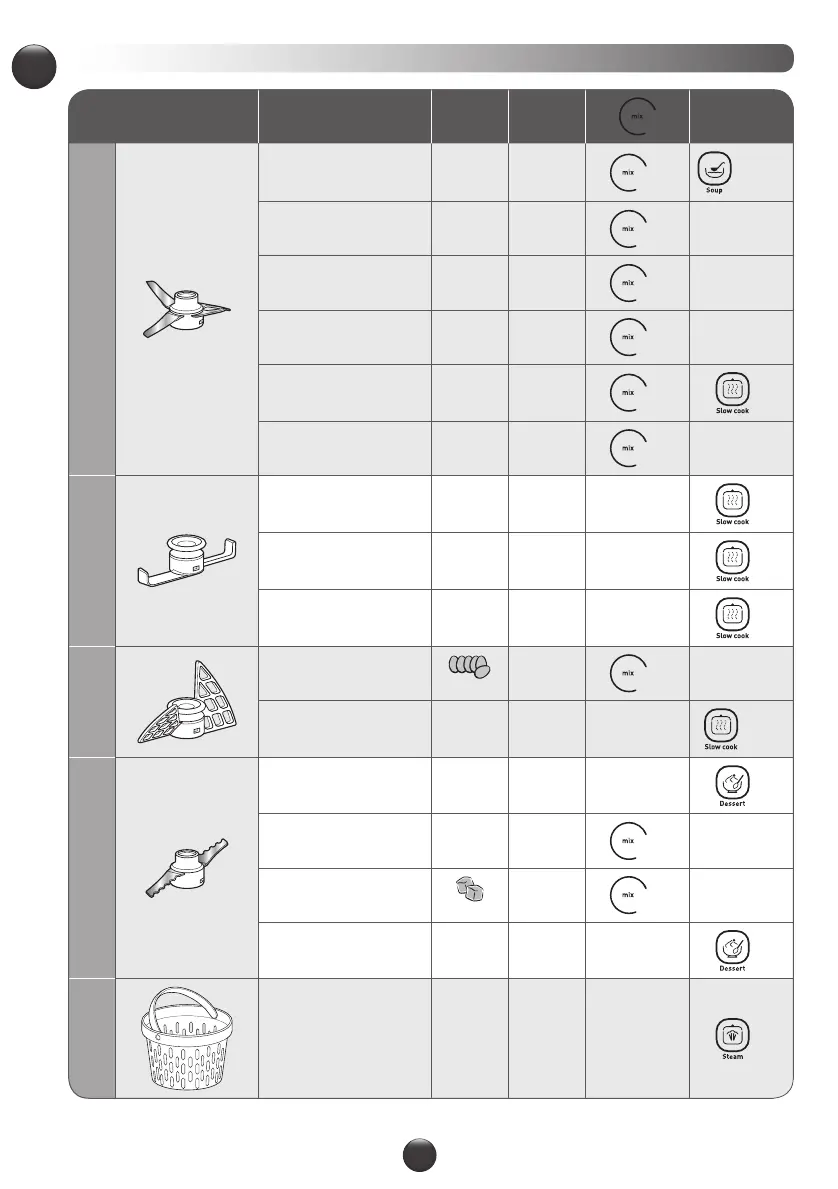Click the steam basket illustration

pos(187,1038)
